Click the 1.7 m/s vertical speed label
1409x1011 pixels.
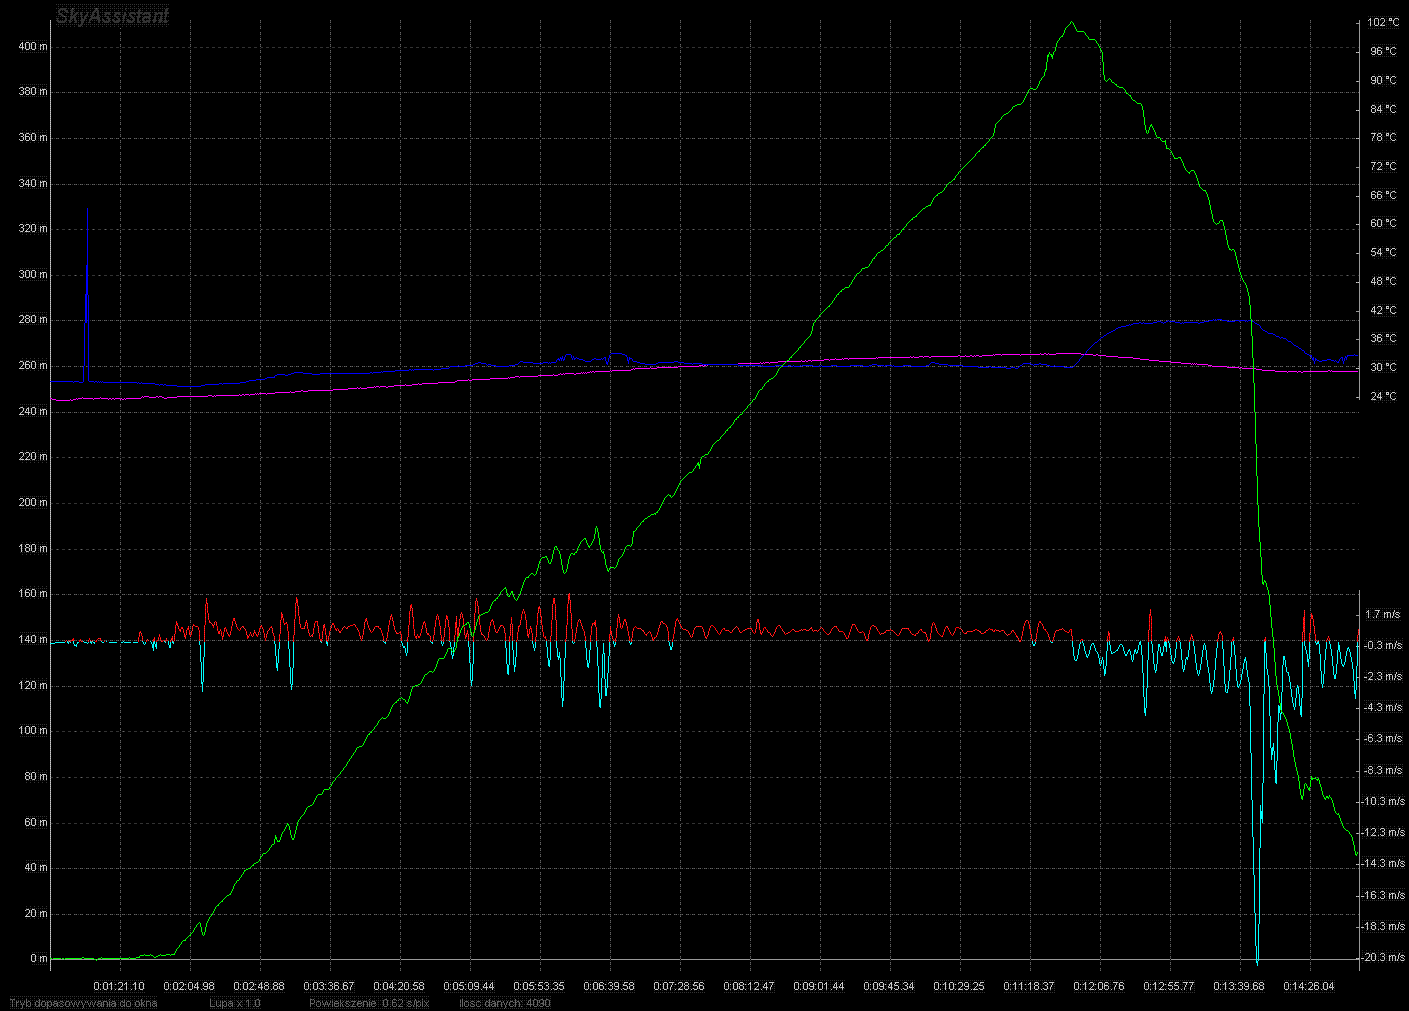1383,615
